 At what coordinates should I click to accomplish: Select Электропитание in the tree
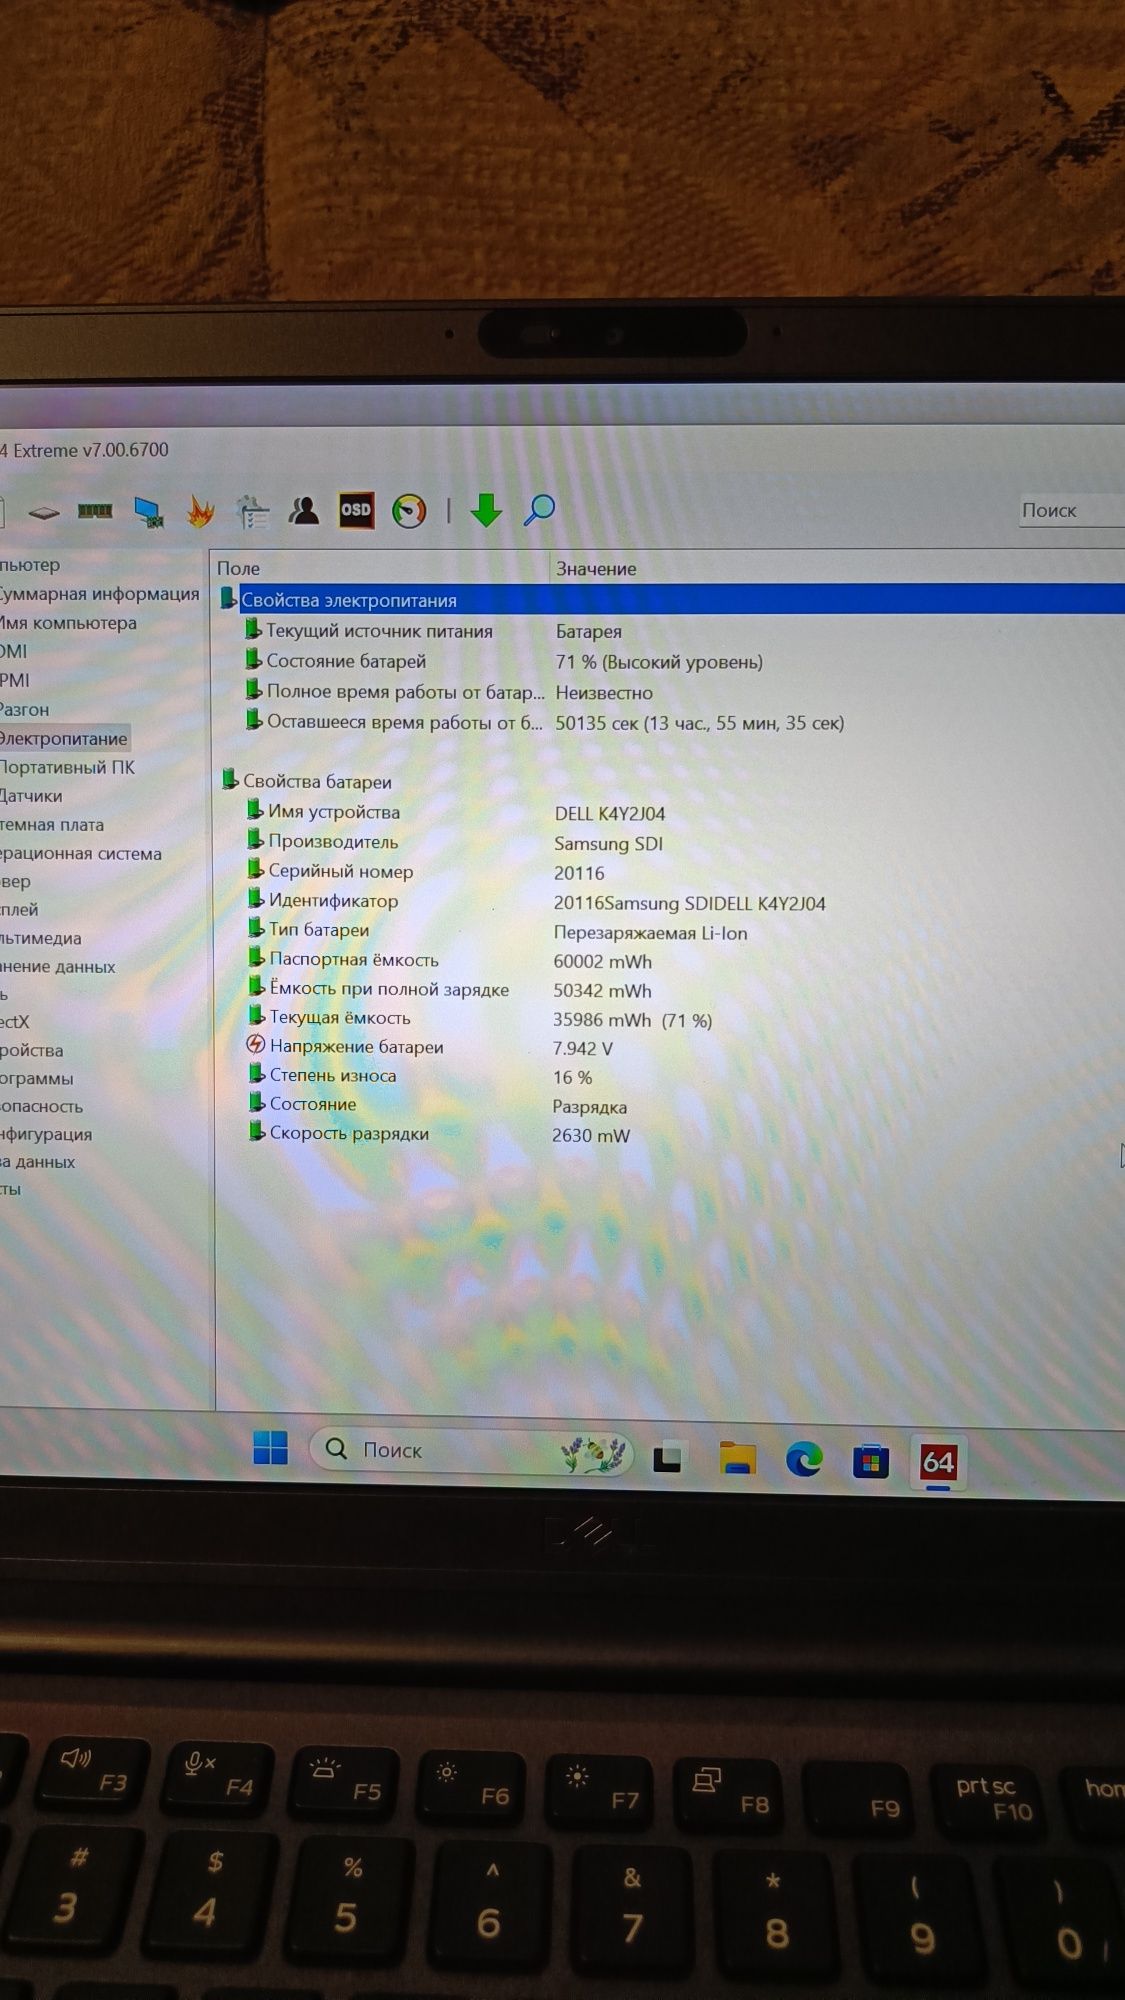tap(64, 739)
